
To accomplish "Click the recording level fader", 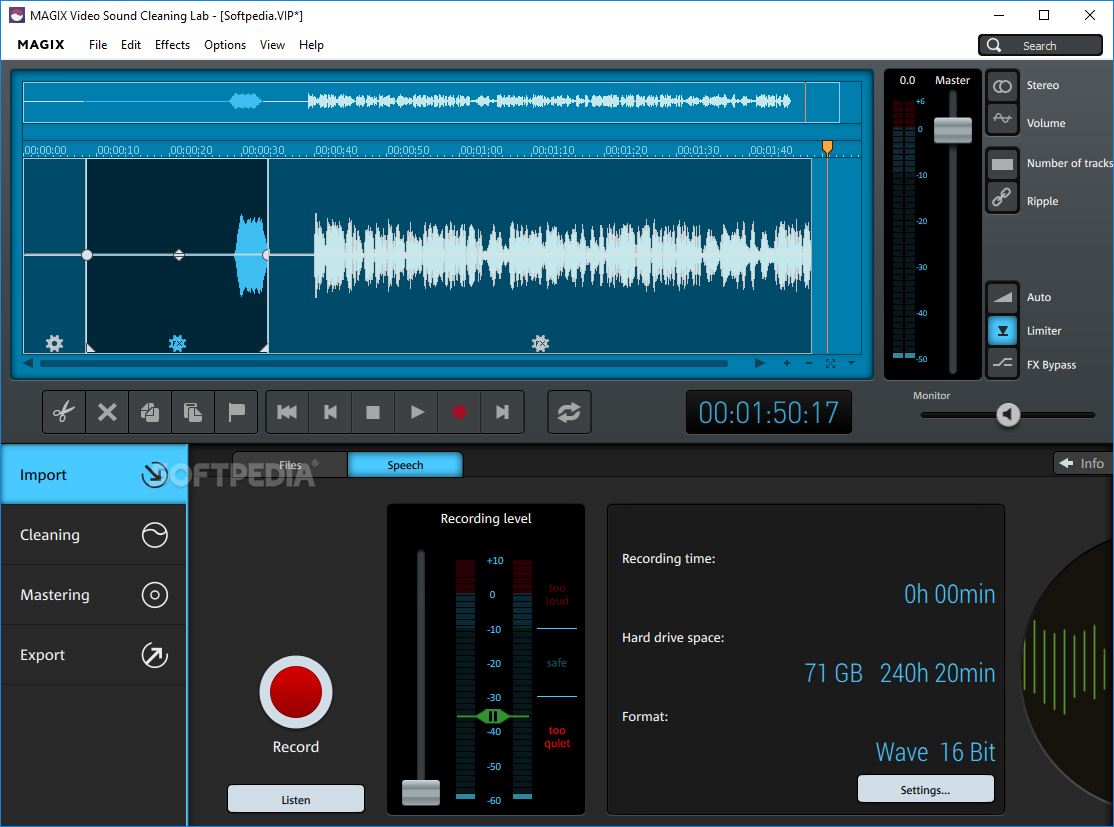I will 421,791.
